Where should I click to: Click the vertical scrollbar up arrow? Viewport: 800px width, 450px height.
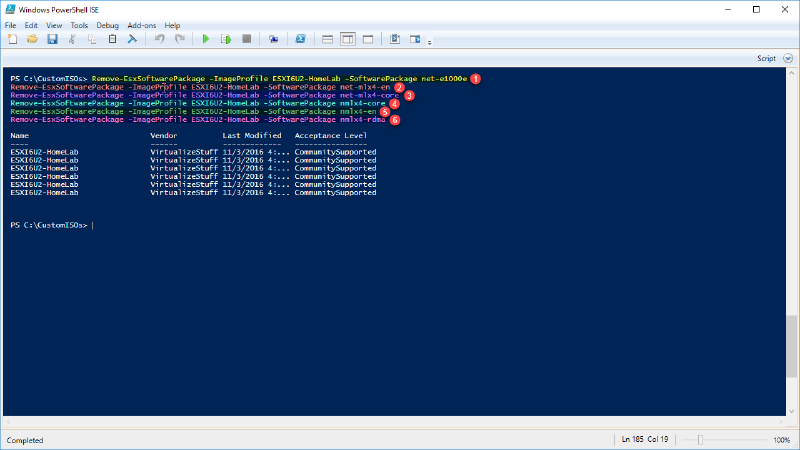click(791, 72)
